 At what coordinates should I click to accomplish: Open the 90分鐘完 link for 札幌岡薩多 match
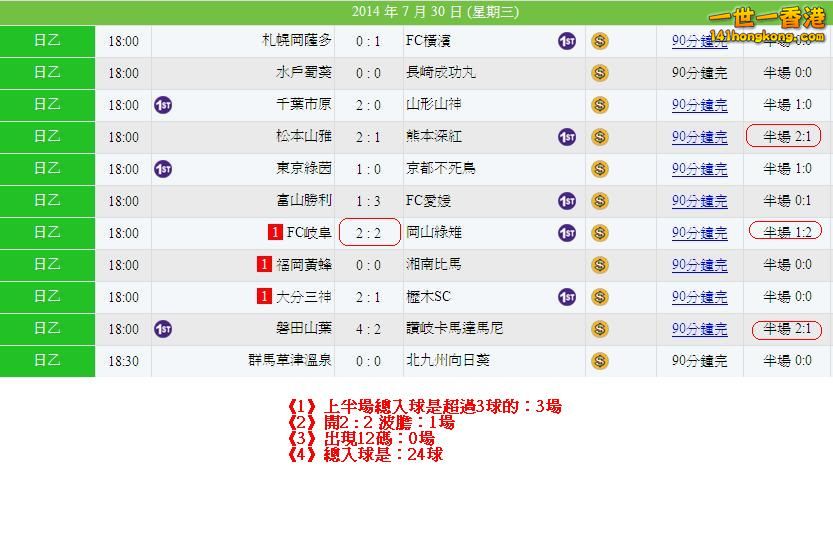coord(699,41)
